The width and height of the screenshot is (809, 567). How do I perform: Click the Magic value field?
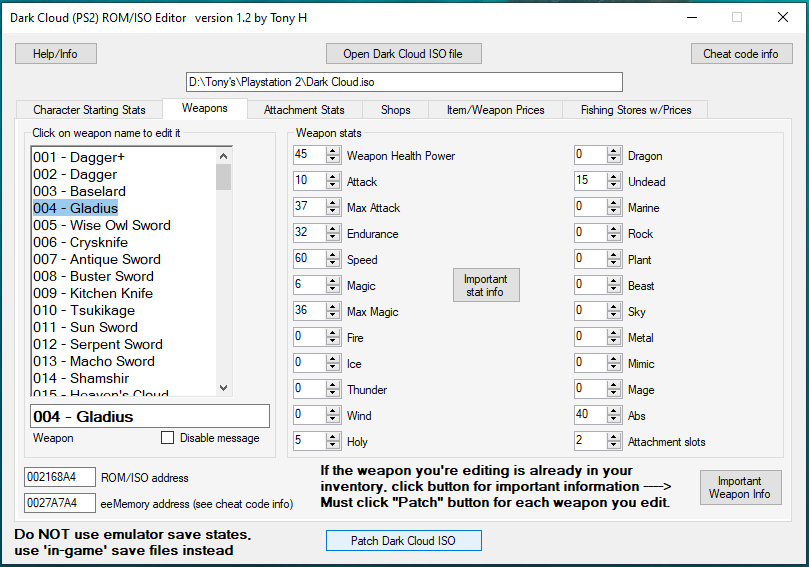click(309, 284)
